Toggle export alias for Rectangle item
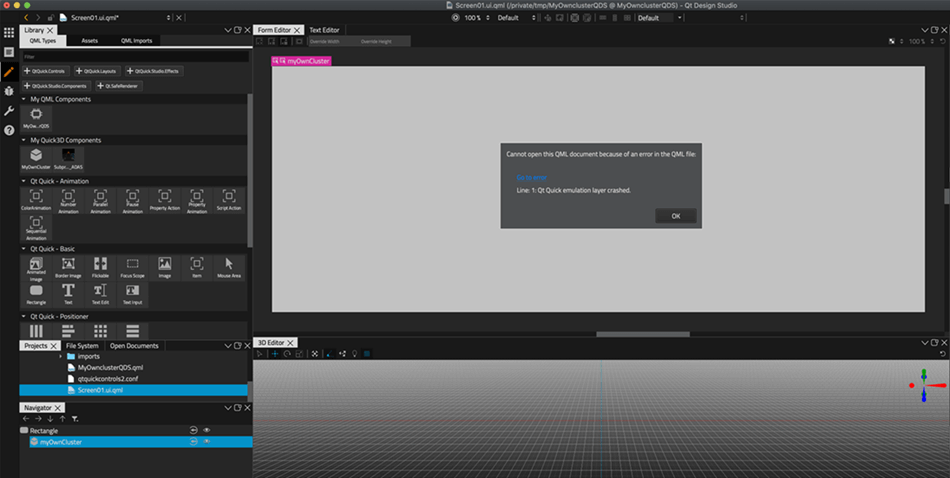The width and height of the screenshot is (950, 478). [x=193, y=430]
